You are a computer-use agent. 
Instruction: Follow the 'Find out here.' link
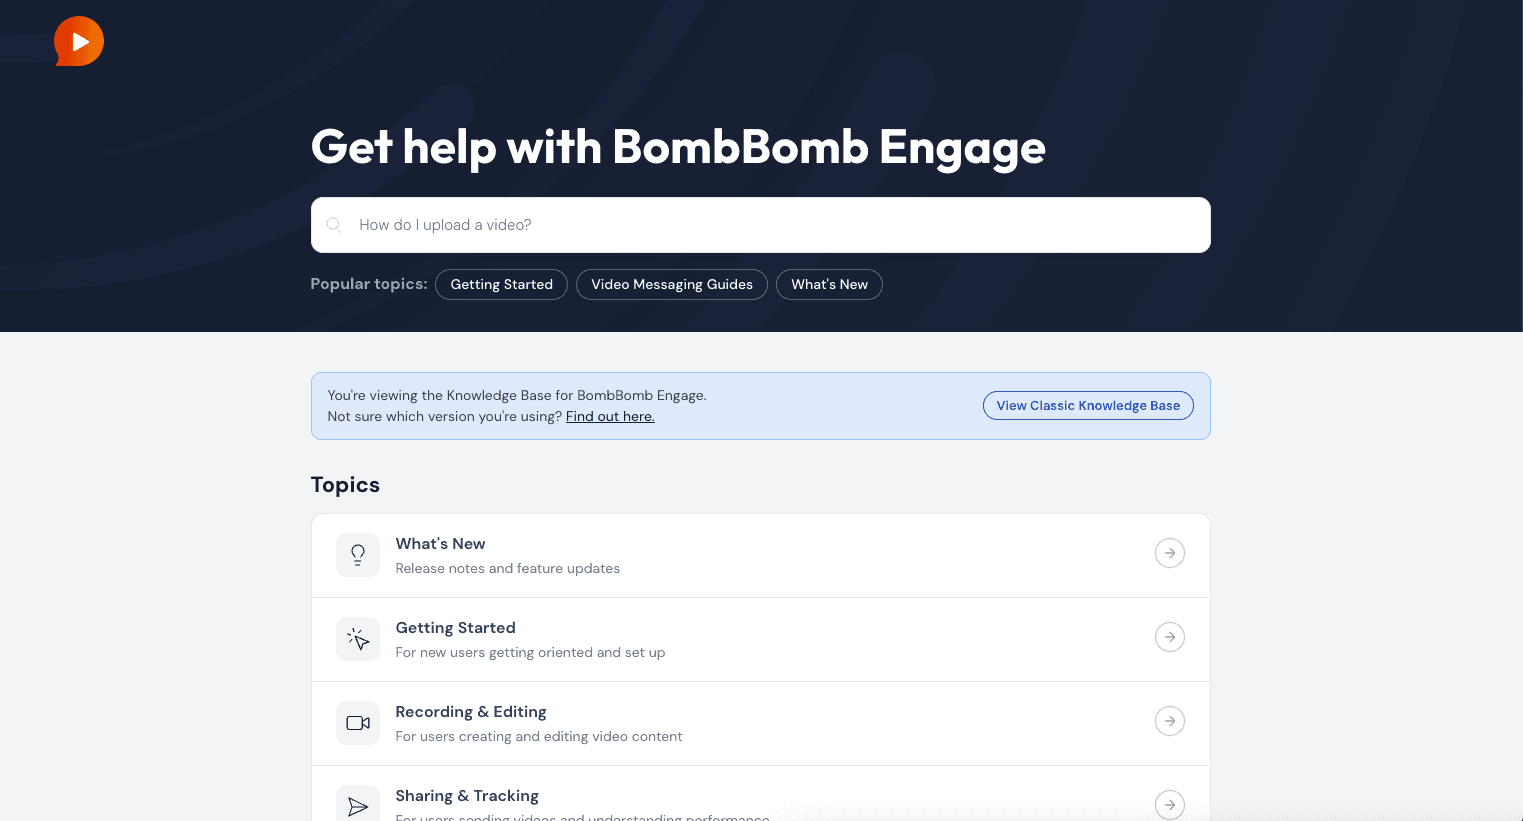pos(610,416)
